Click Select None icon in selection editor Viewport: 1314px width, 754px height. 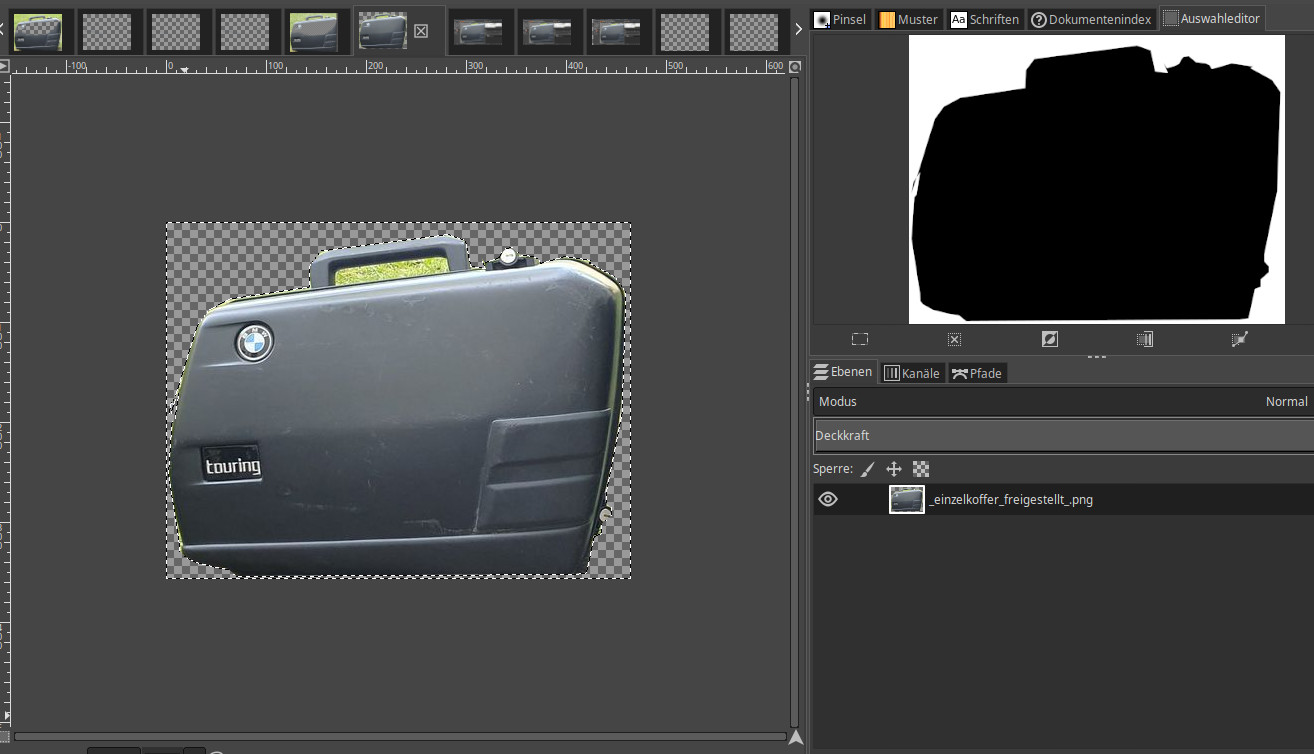(x=954, y=340)
